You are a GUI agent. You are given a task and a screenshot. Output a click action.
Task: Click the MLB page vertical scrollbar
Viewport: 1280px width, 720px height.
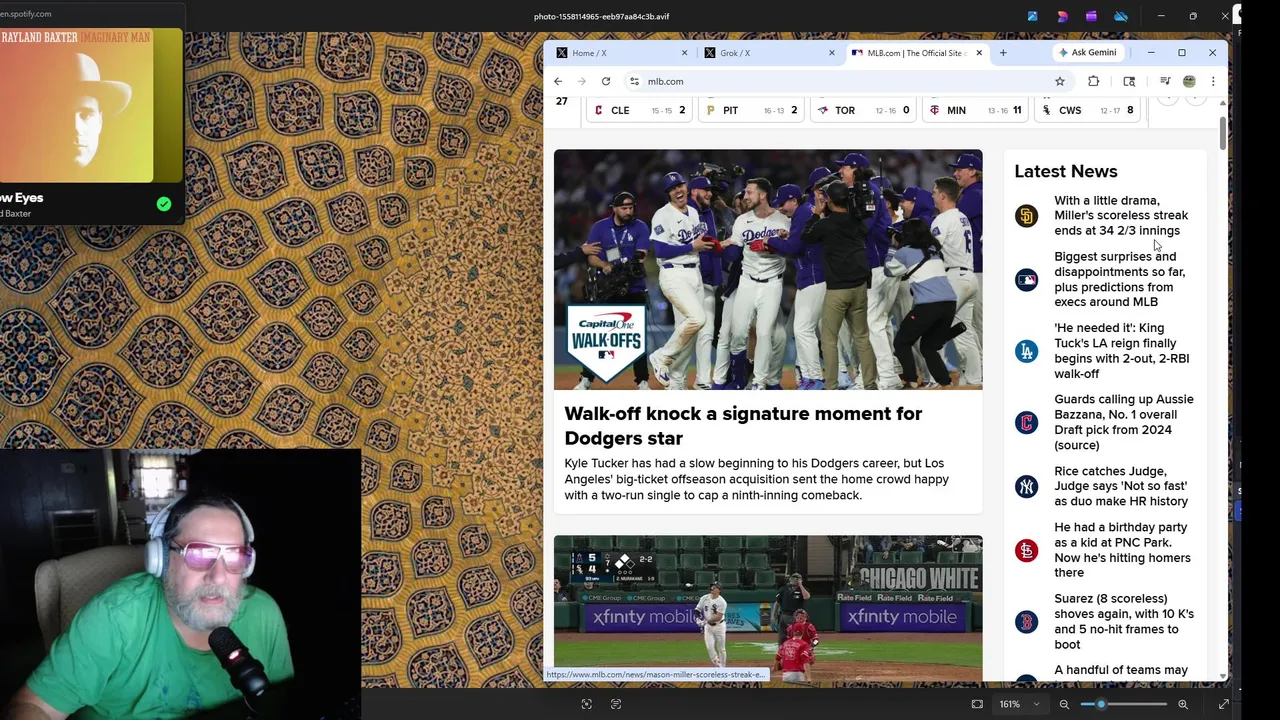[x=1222, y=135]
